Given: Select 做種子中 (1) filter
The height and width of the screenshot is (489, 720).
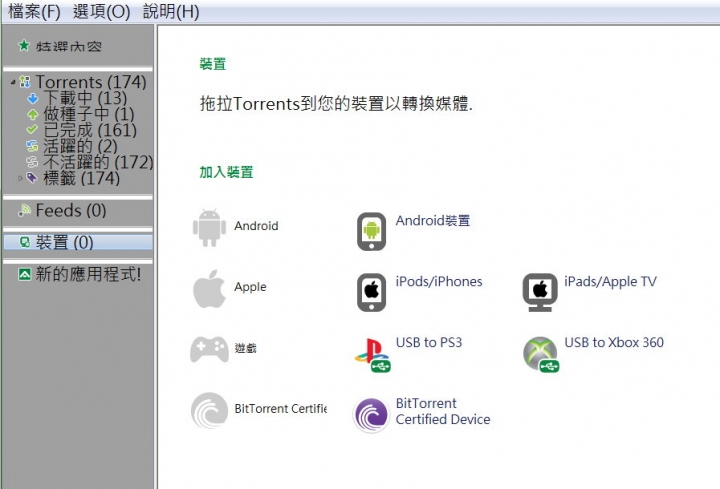Looking at the screenshot, I should [x=89, y=114].
